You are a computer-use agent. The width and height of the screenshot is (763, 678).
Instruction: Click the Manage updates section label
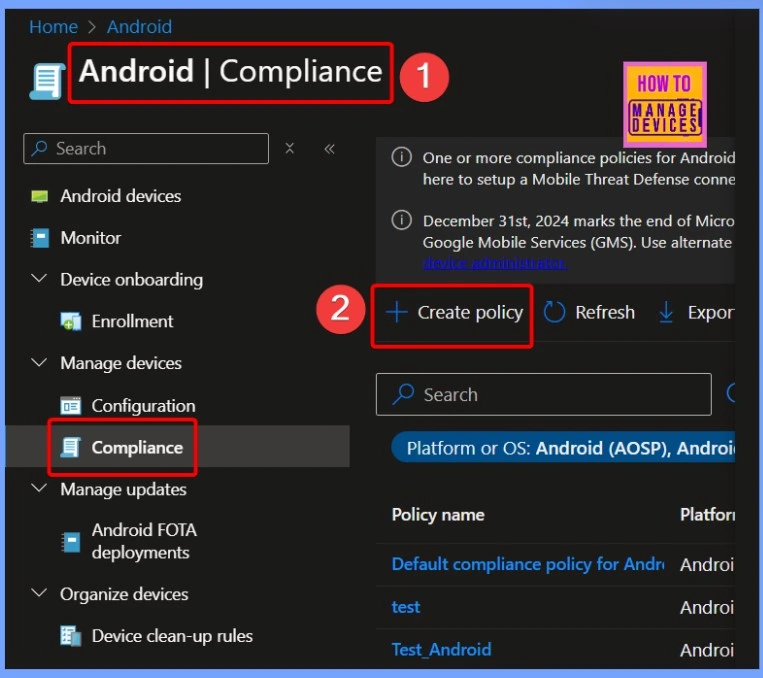coord(123,489)
